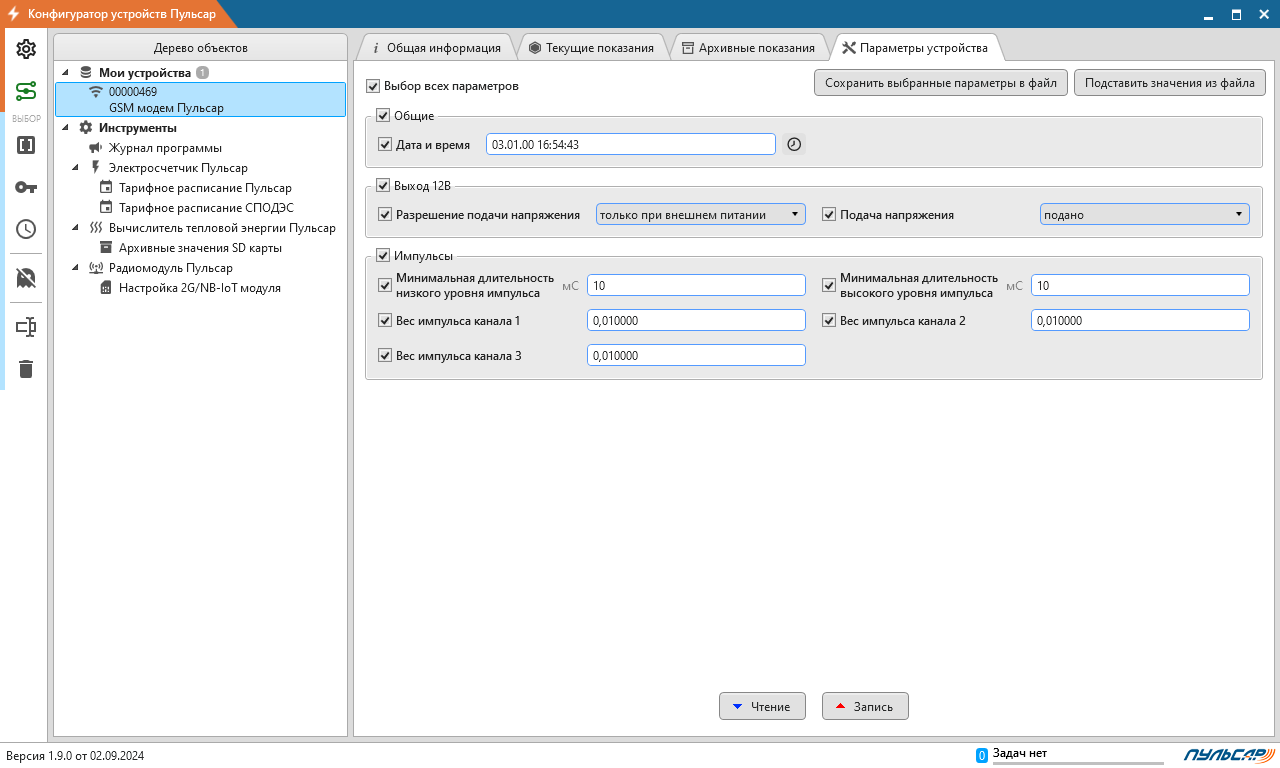
Task: Click calendar icon of Тарифное расписание Пульсар
Action: click(x=106, y=188)
